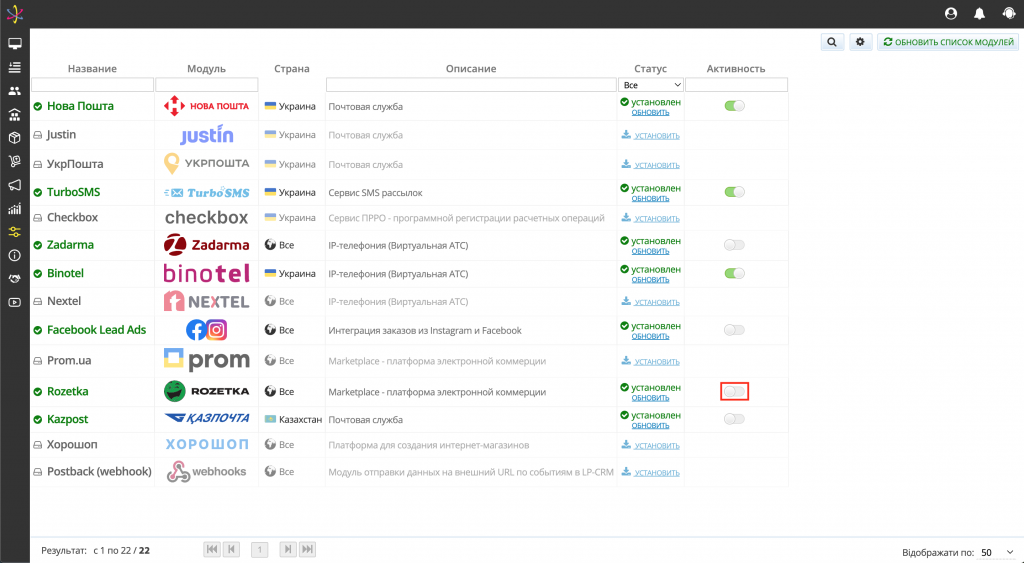Click the Нова Пошта module logo
The height and width of the screenshot is (563, 1024).
206,106
